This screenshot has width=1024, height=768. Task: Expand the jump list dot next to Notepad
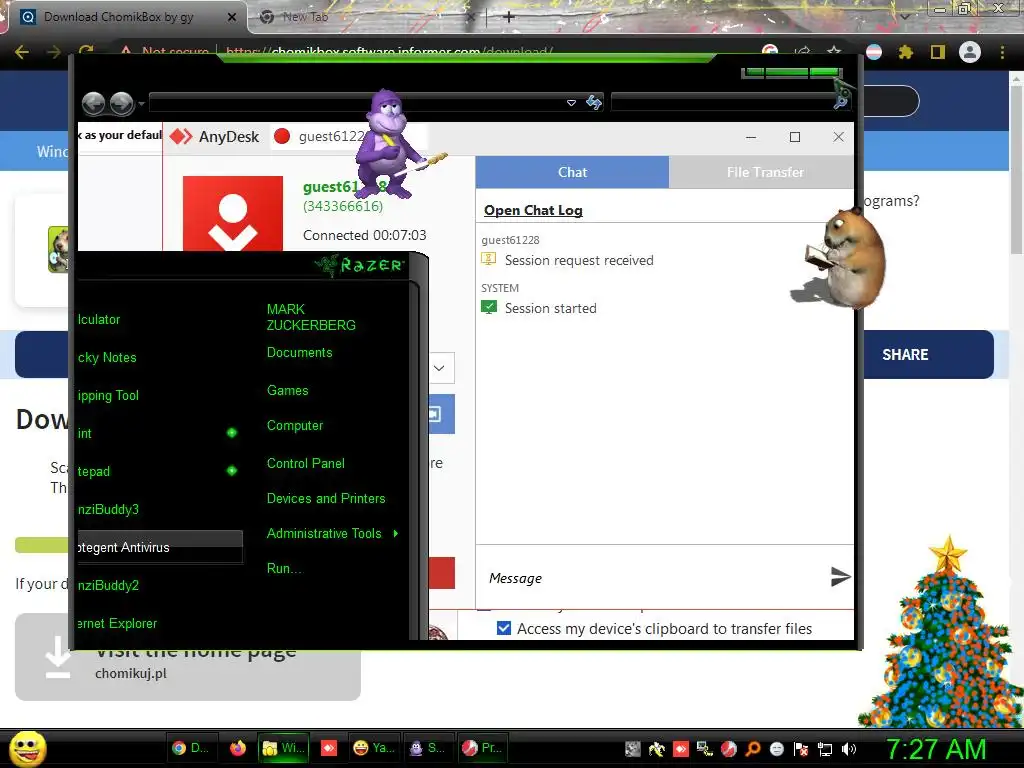(x=232, y=470)
